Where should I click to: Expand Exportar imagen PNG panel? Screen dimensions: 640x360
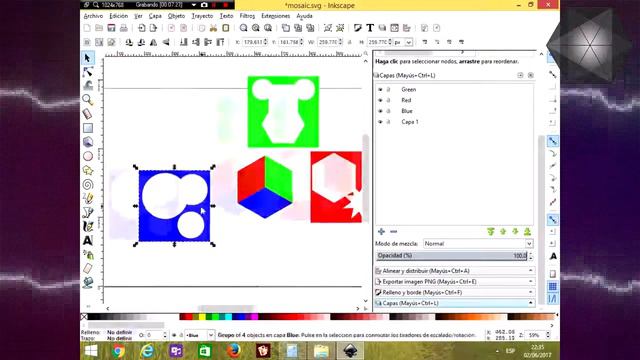(x=455, y=282)
